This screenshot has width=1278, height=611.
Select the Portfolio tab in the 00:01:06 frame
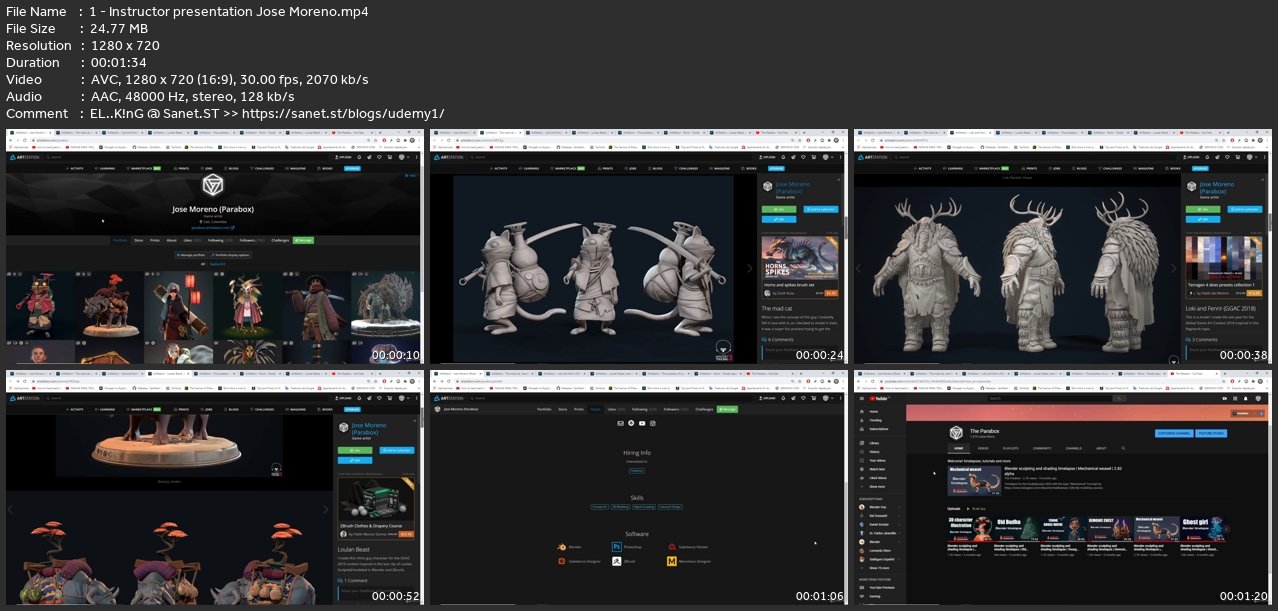coord(544,409)
